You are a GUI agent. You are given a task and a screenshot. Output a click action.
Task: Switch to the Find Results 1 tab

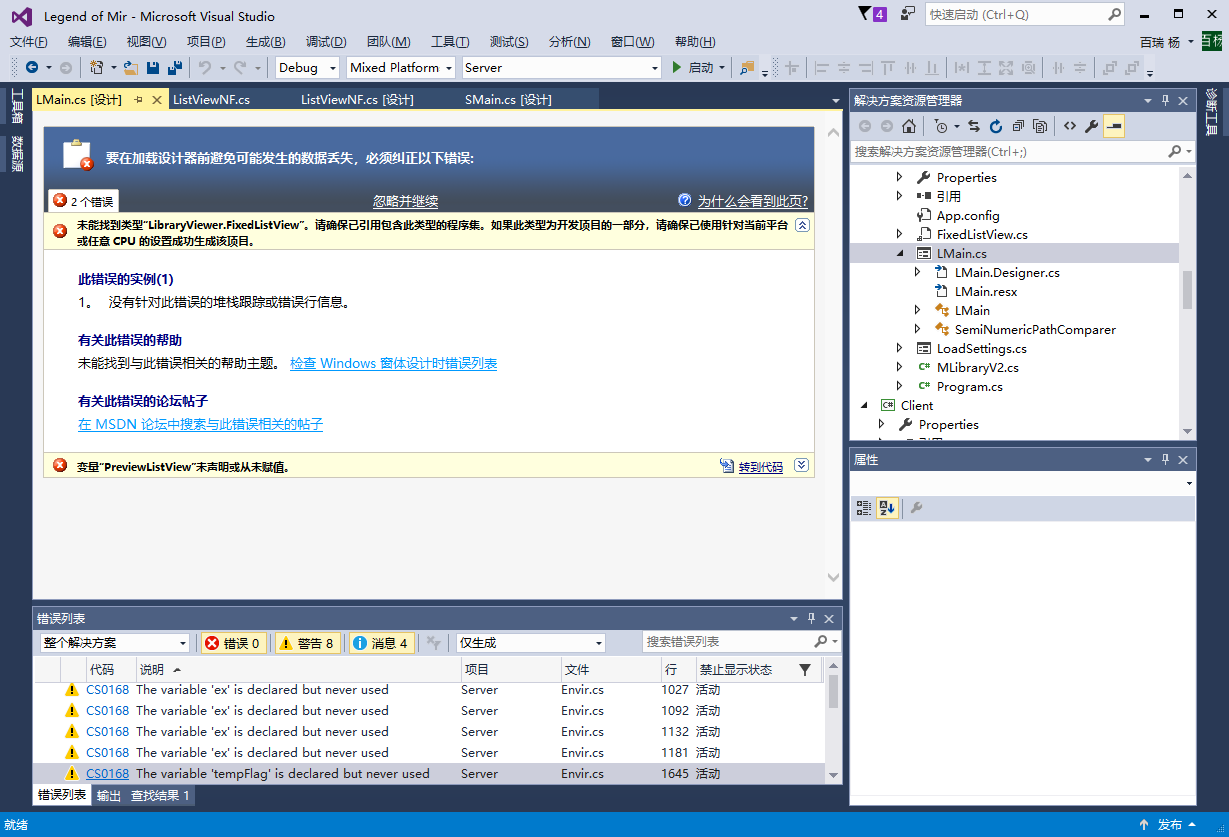tap(159, 796)
